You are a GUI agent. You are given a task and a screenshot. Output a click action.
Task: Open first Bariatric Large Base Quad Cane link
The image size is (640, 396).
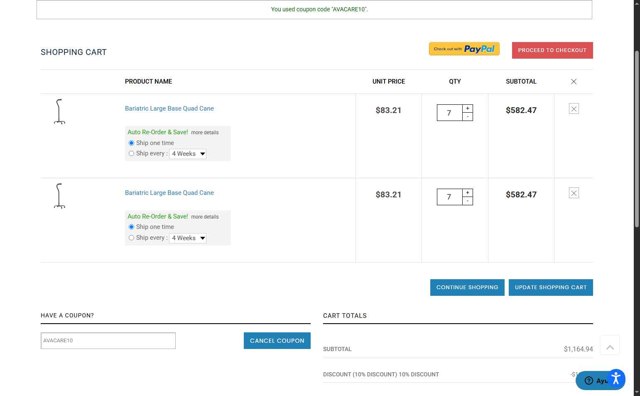pos(169,109)
